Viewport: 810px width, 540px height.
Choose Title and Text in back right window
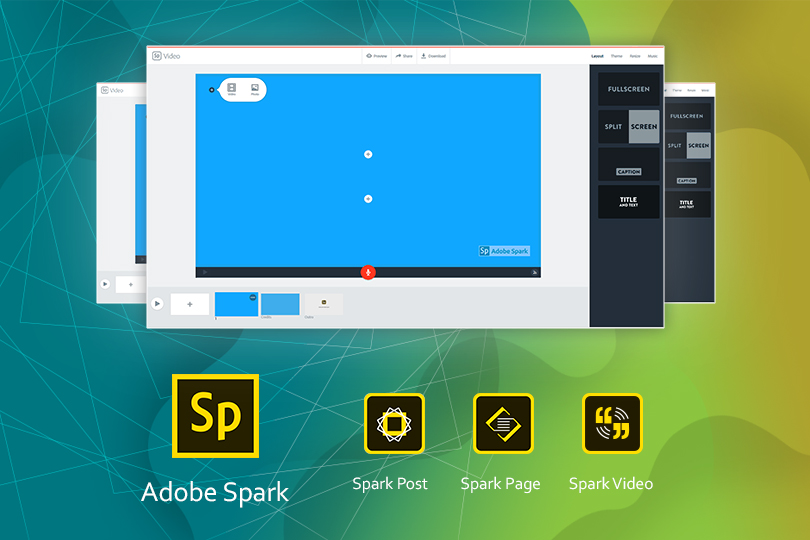687,204
